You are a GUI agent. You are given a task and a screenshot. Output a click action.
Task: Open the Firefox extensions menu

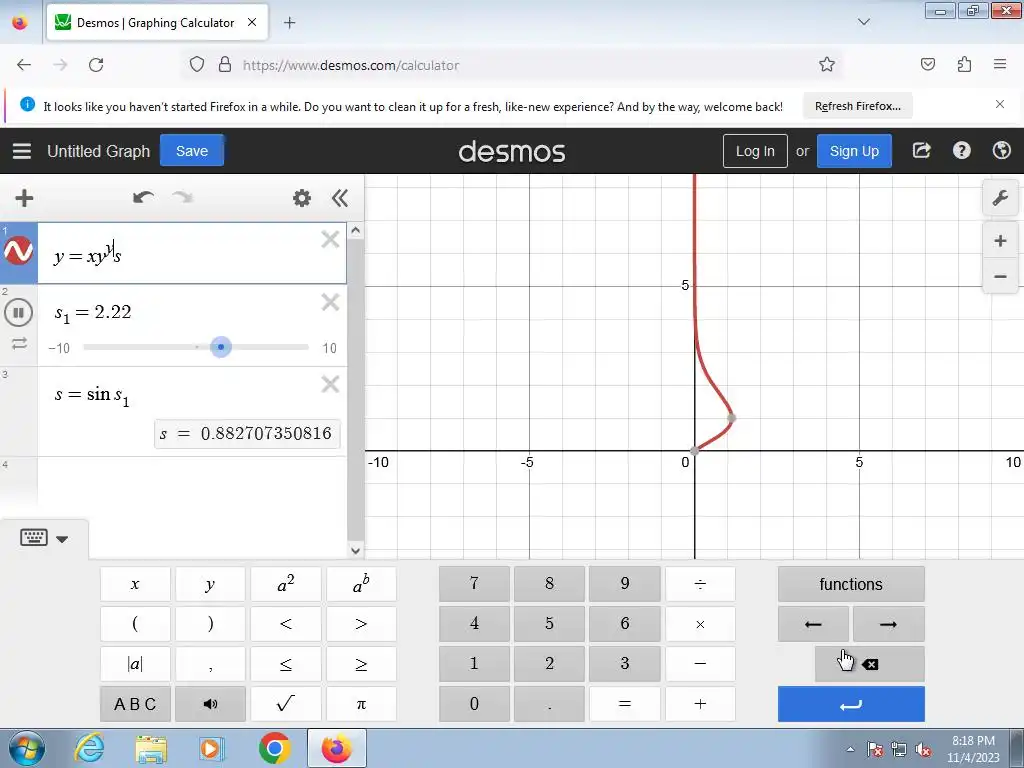[964, 64]
